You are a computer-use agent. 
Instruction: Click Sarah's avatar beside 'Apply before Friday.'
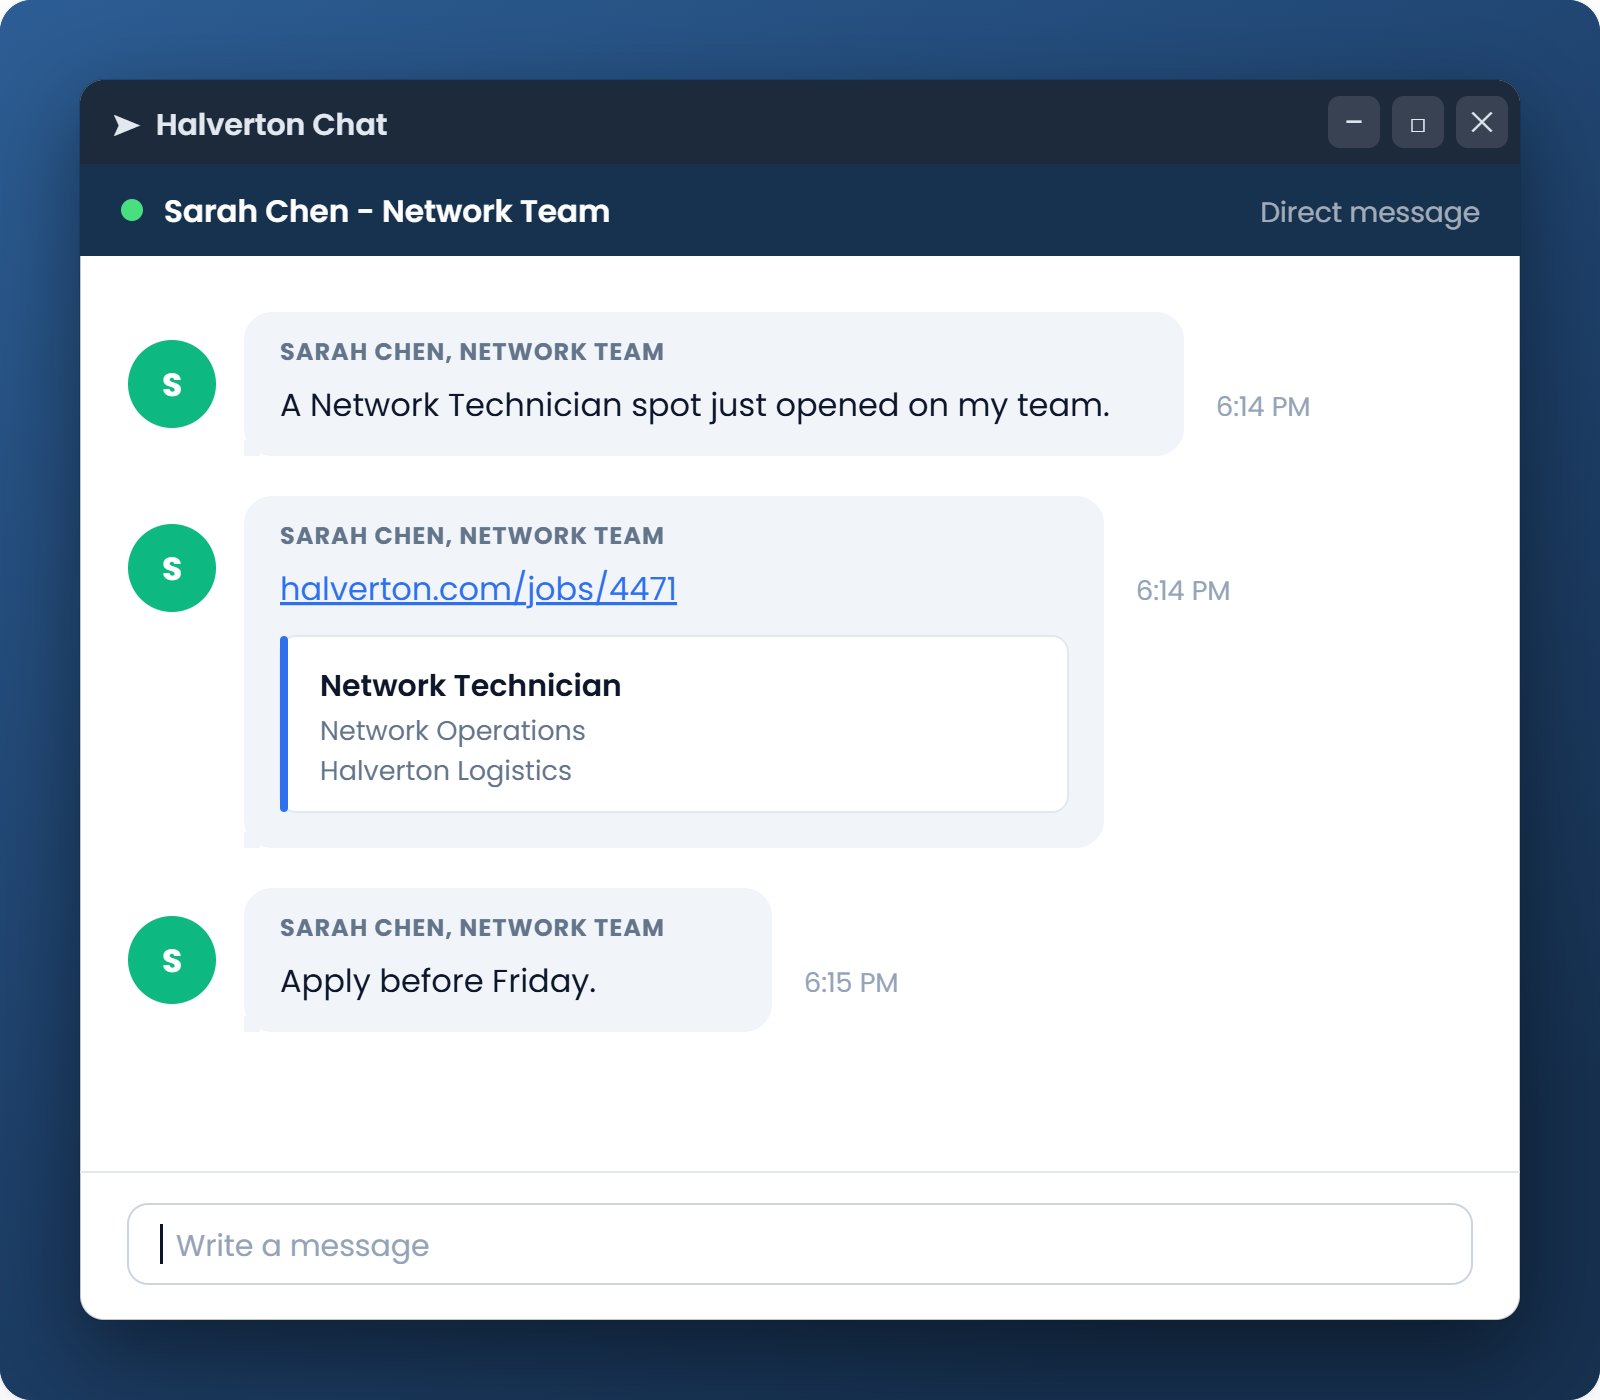(x=172, y=960)
